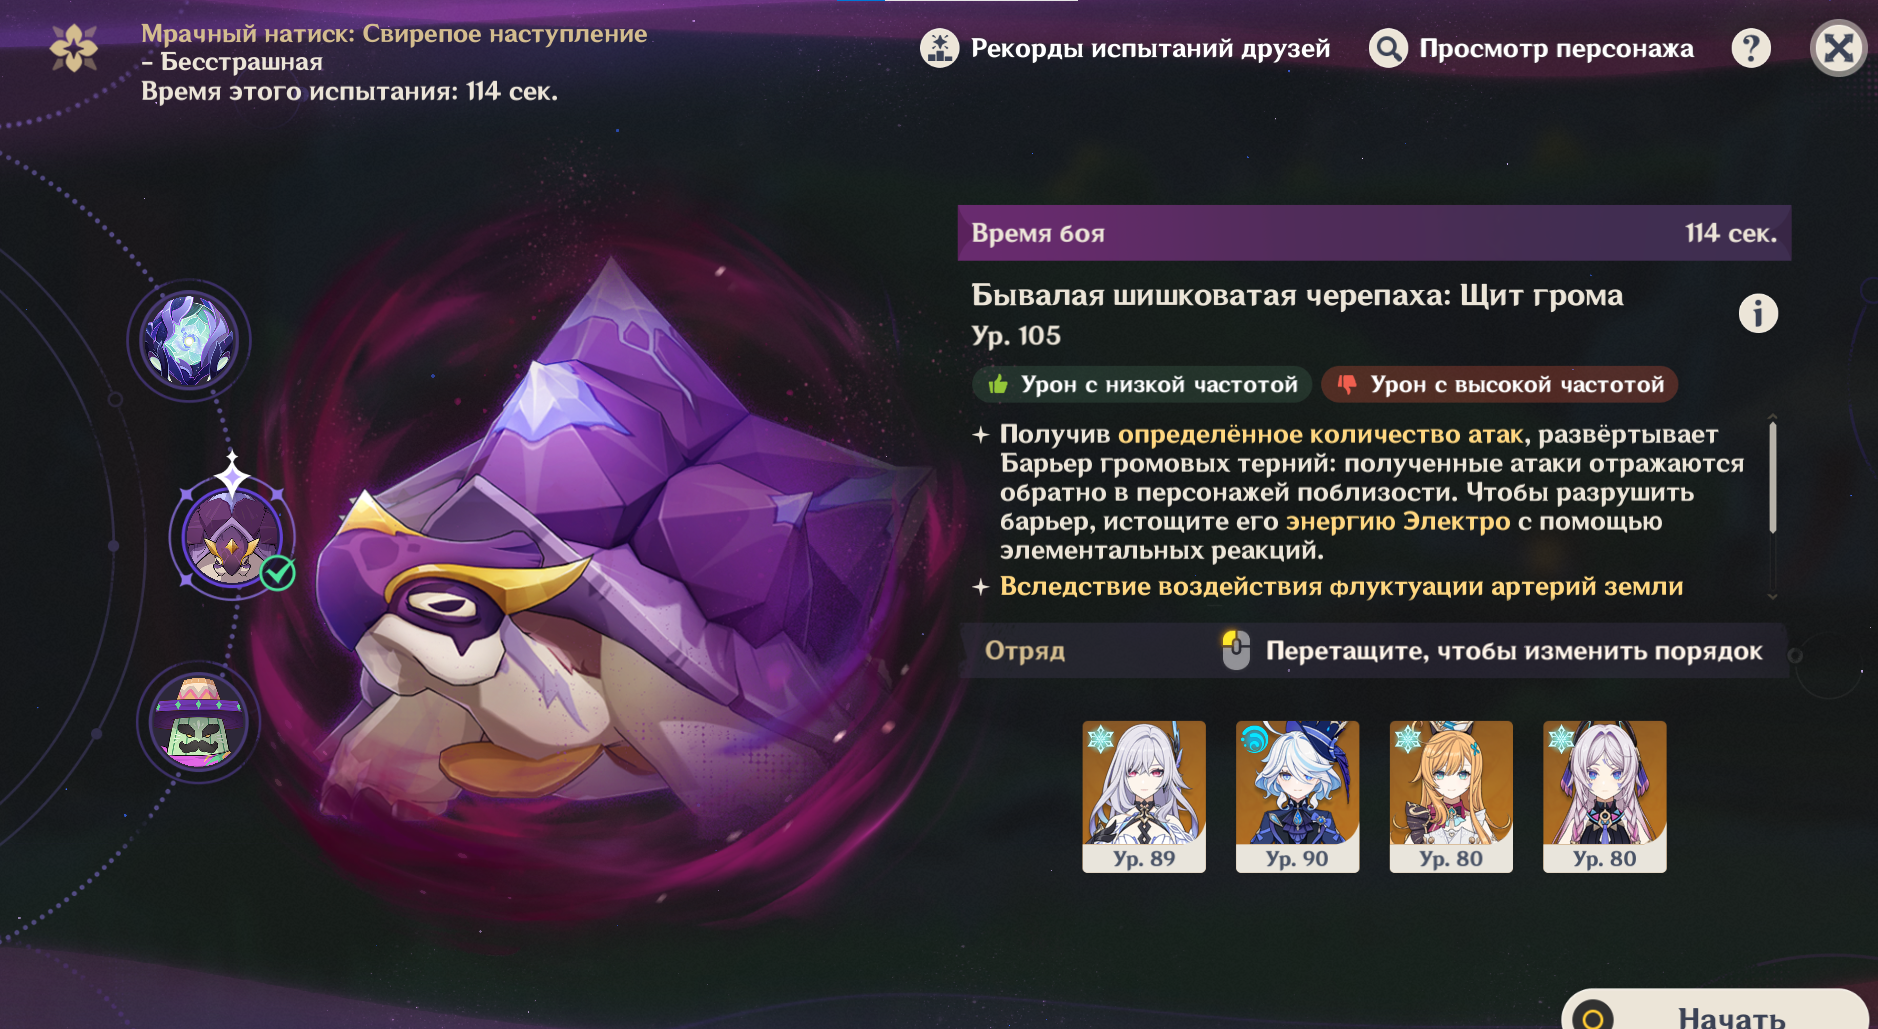Open Рекорды испытаний друзей
The height and width of the screenshot is (1029, 1878).
1150,48
